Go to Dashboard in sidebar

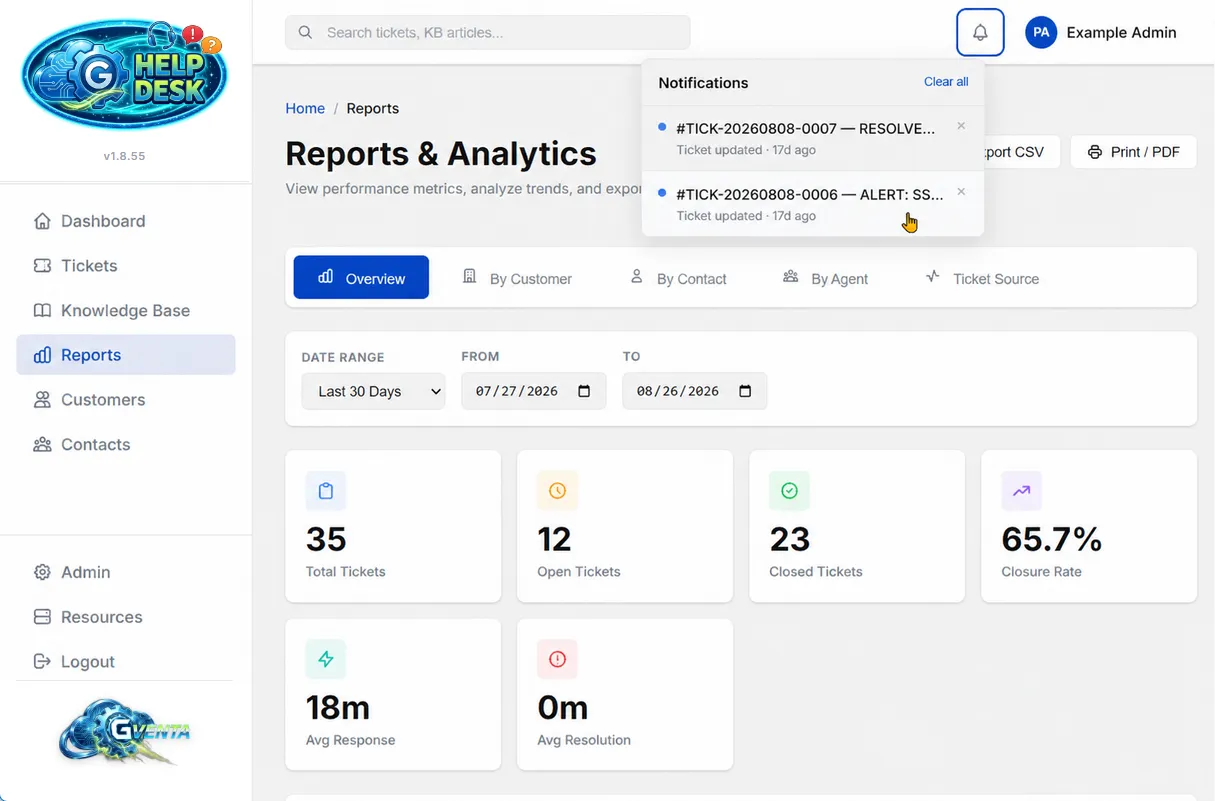pos(126,221)
